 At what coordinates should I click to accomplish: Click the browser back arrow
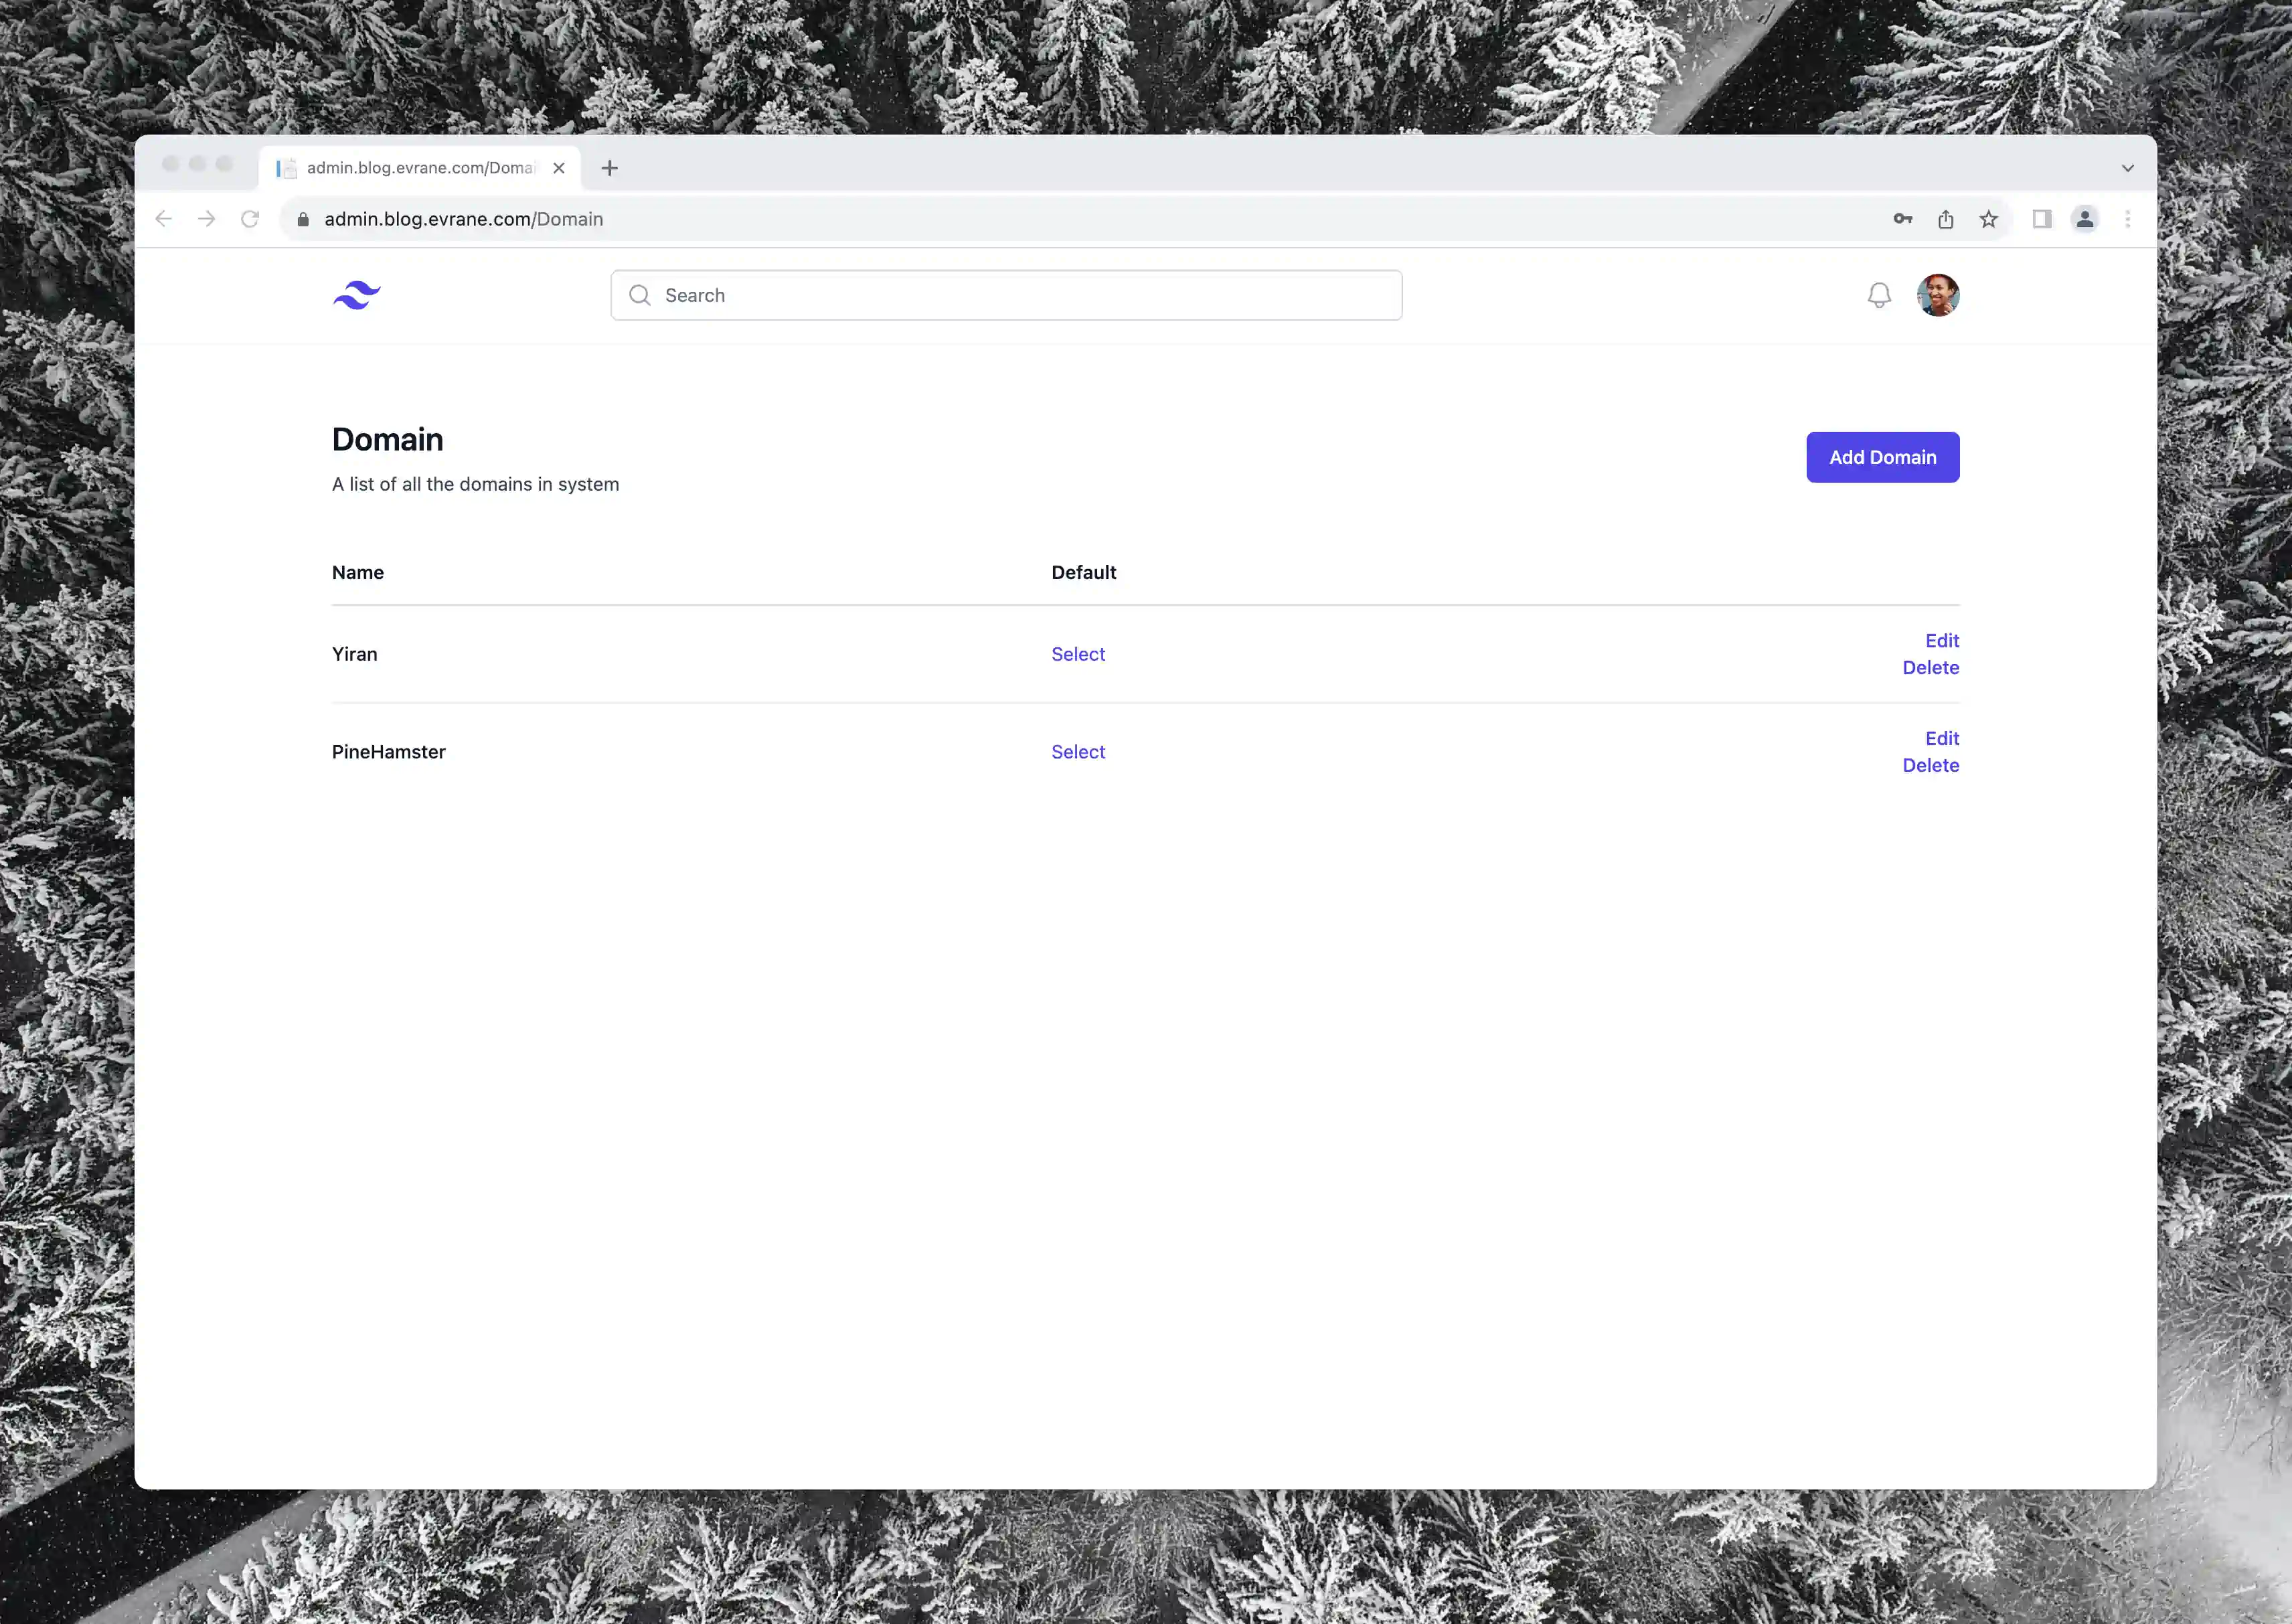[x=164, y=219]
